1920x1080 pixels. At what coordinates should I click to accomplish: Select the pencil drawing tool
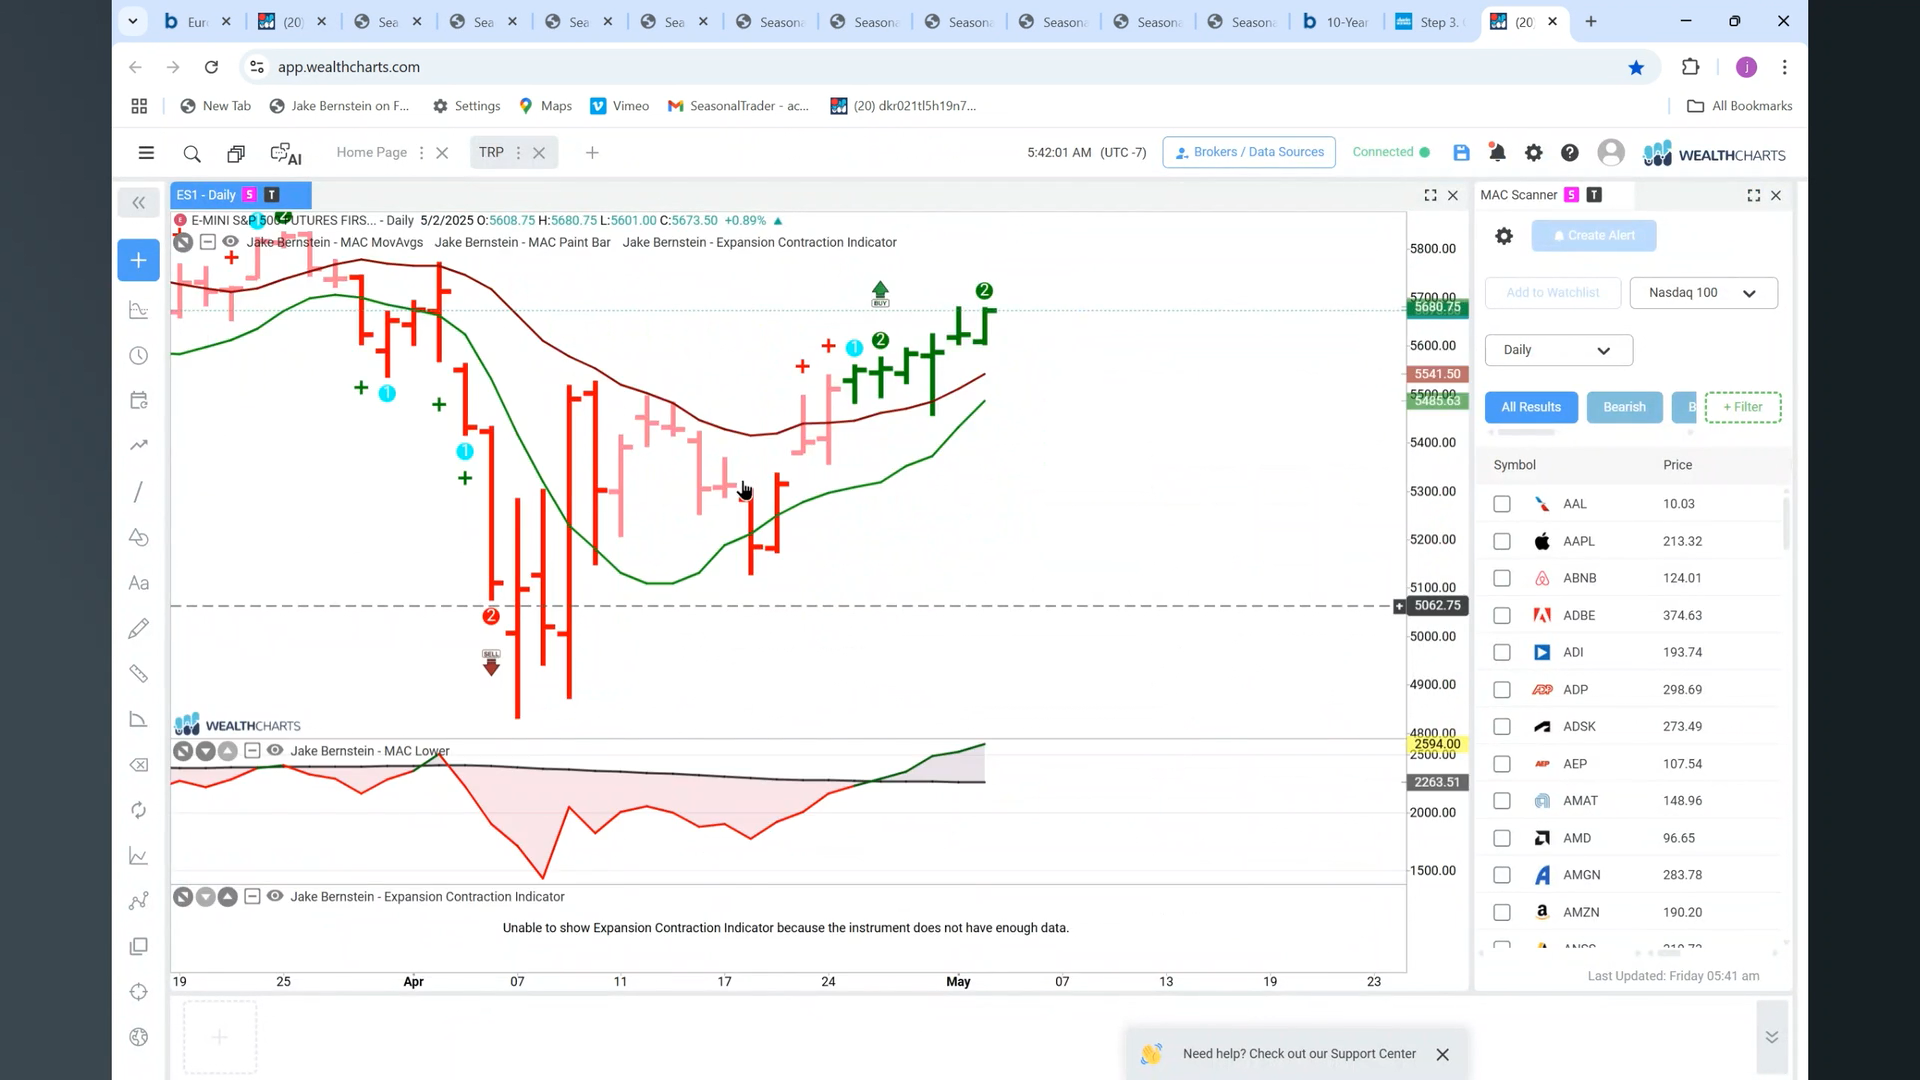click(139, 628)
